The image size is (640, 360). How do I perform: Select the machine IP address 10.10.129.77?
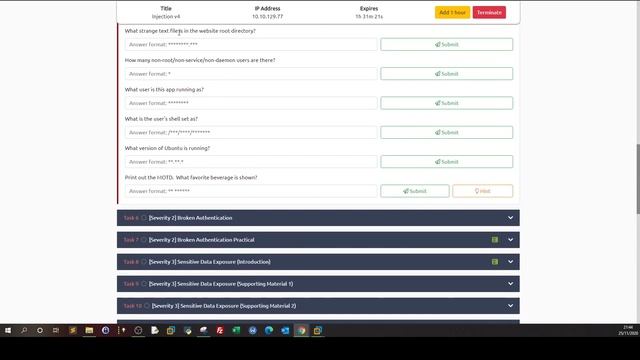[267, 17]
